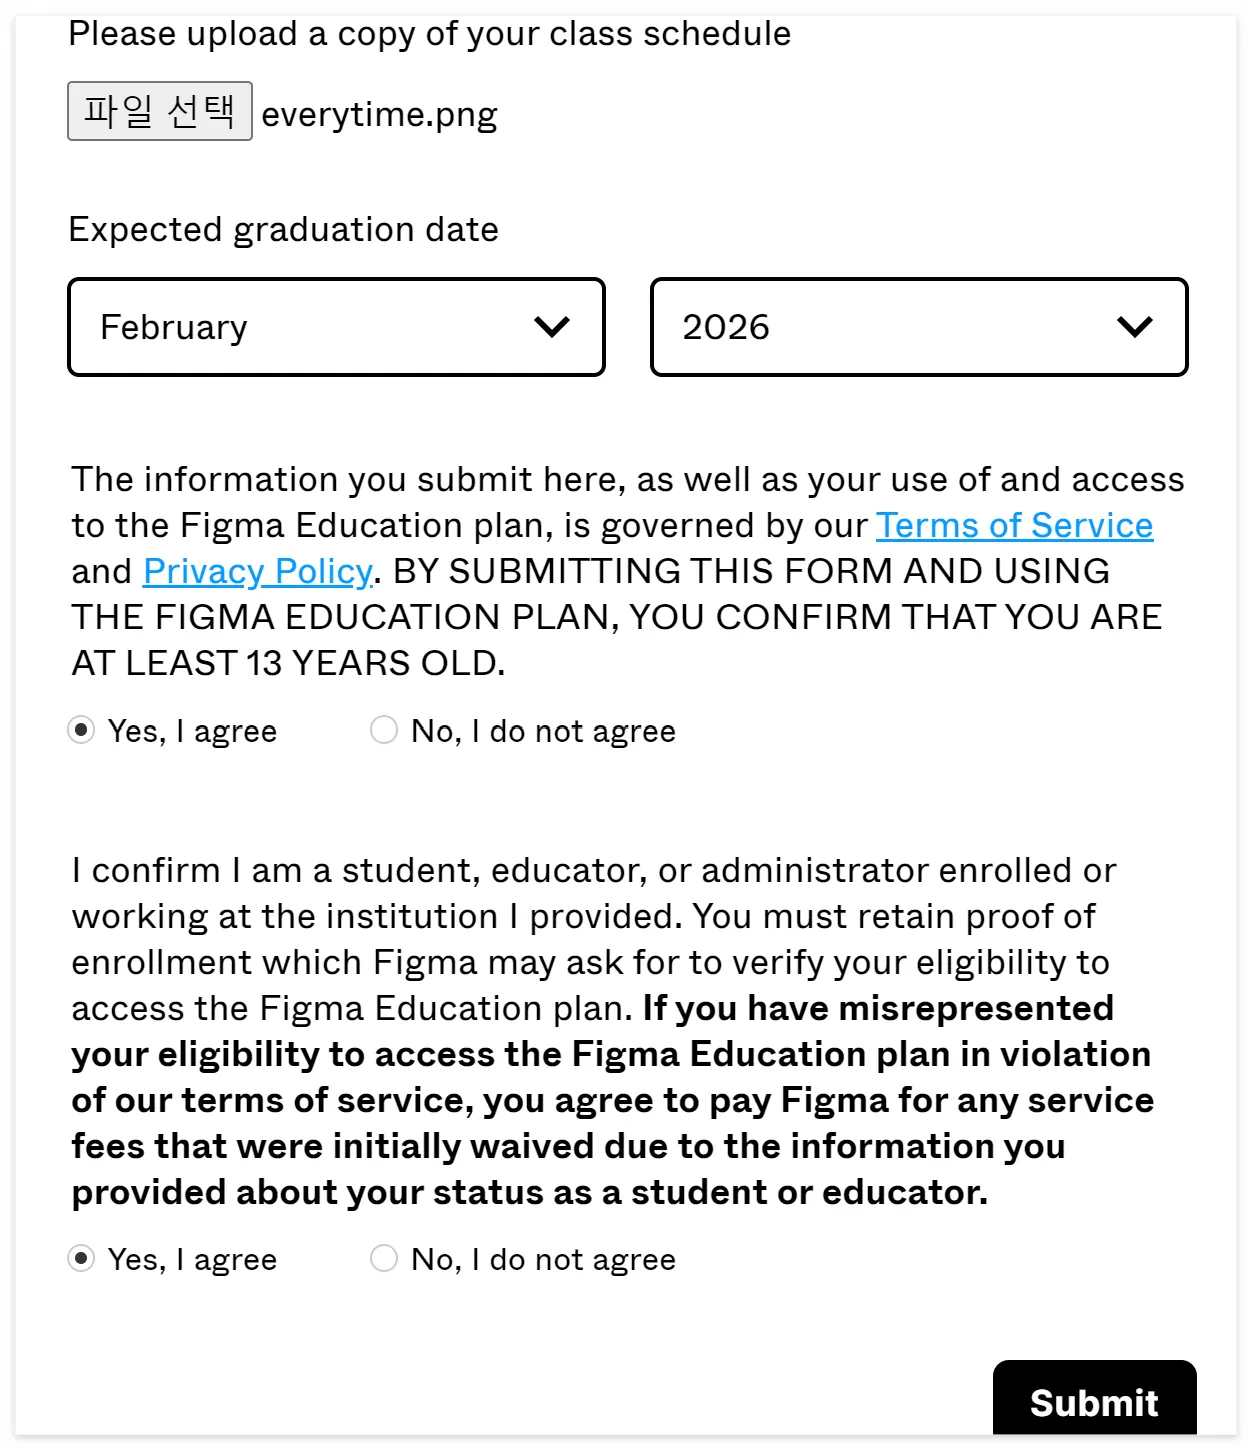Open the Privacy Policy link
This screenshot has height=1450, width=1252.
pos(257,571)
